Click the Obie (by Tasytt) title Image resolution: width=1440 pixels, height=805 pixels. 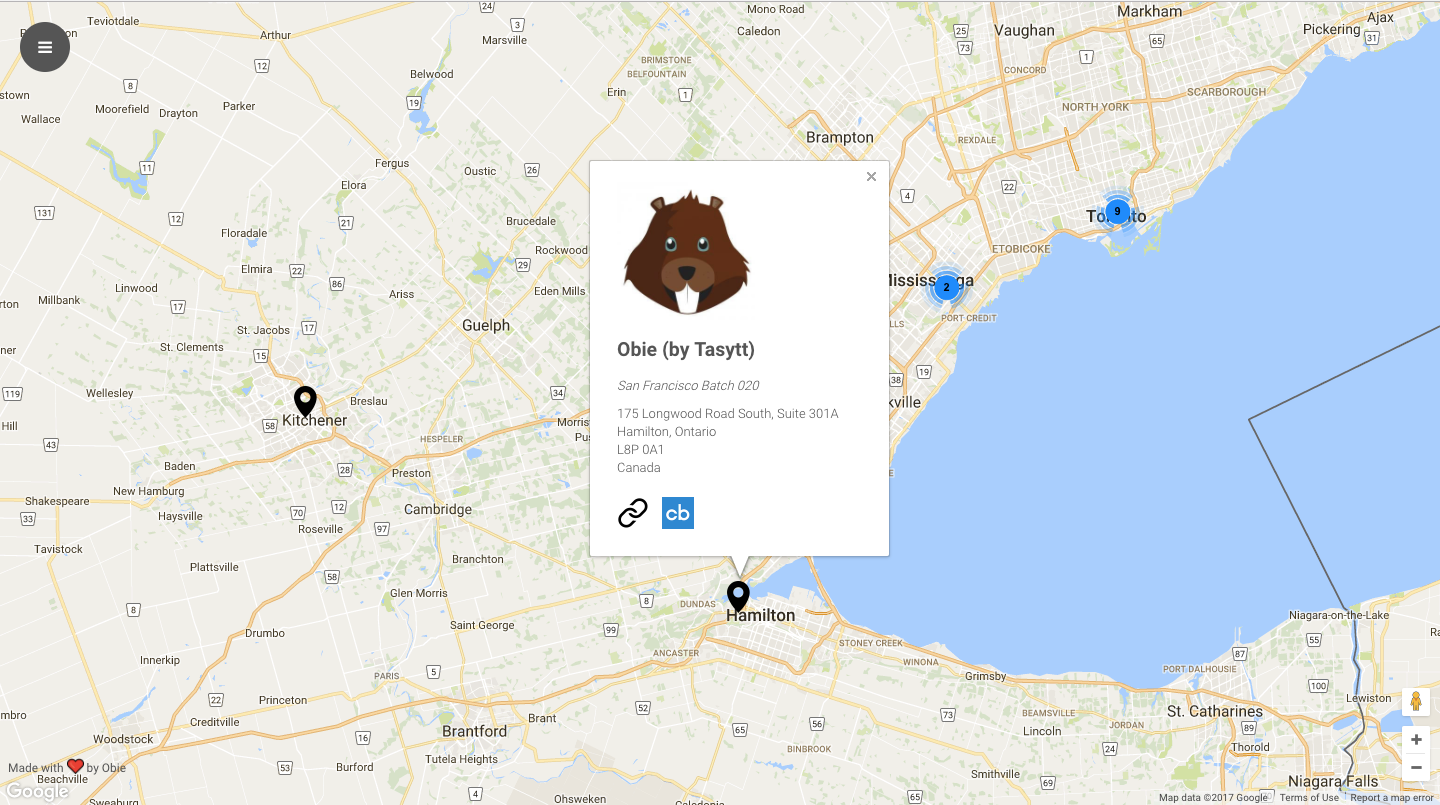click(686, 349)
